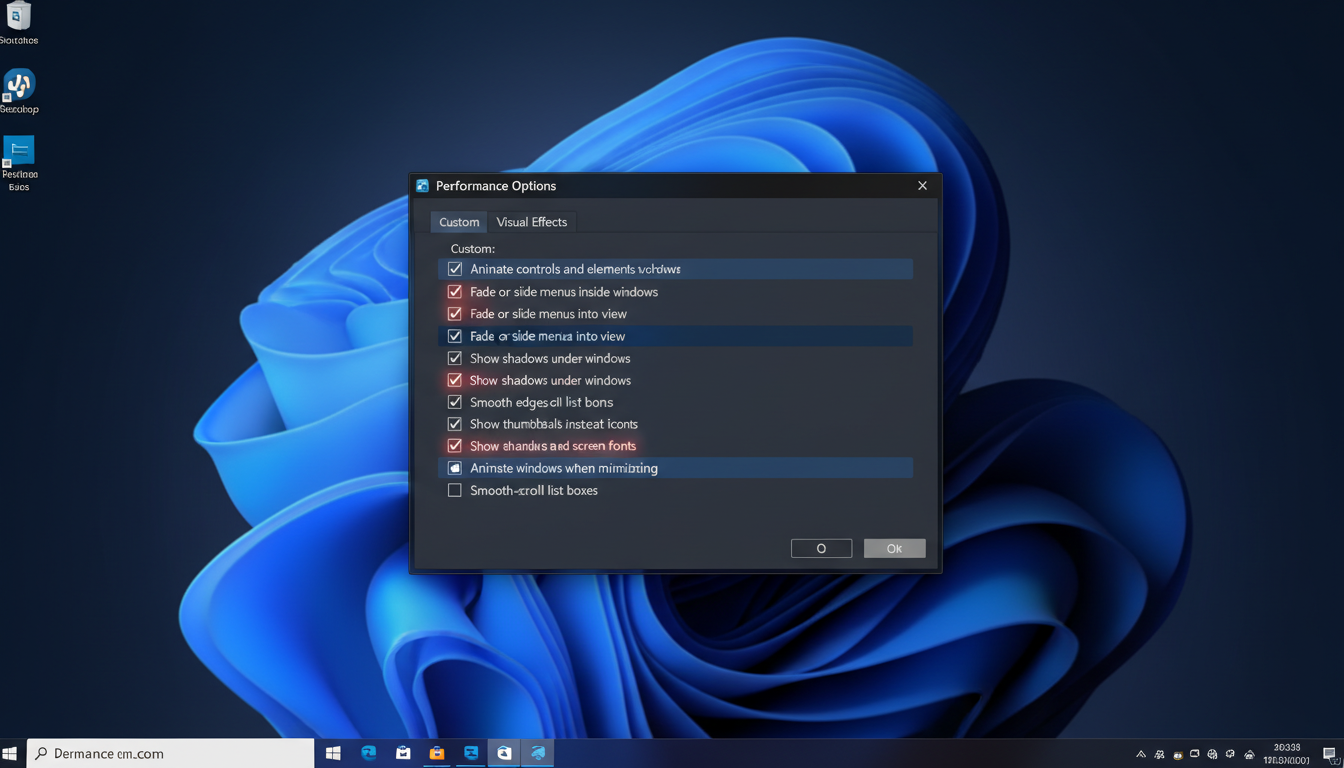Open the orange briefcase app on the taskbar
Viewport: 1344px width, 768px height.
[436, 753]
